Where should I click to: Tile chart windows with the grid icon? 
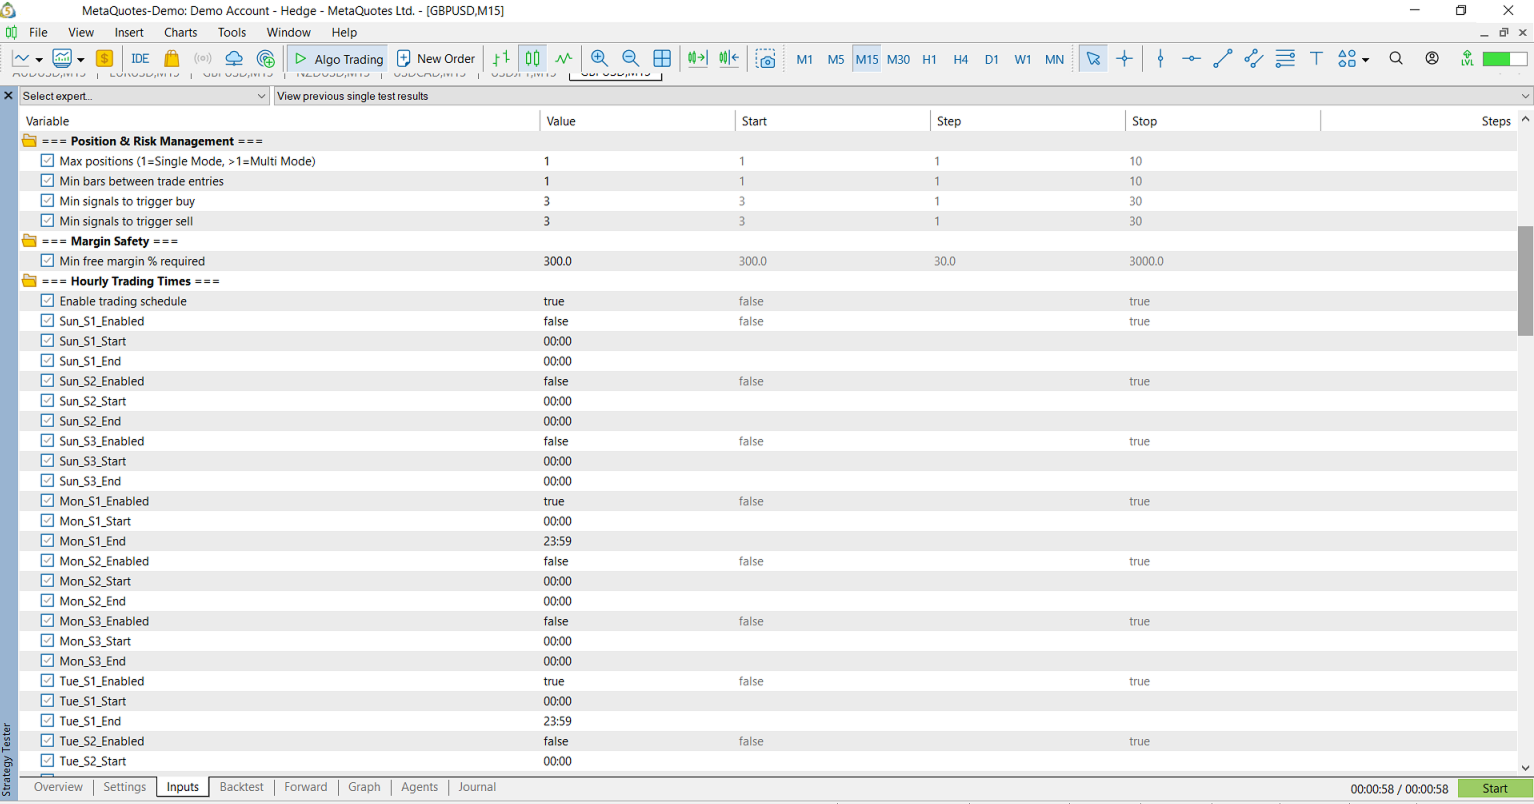pos(662,59)
